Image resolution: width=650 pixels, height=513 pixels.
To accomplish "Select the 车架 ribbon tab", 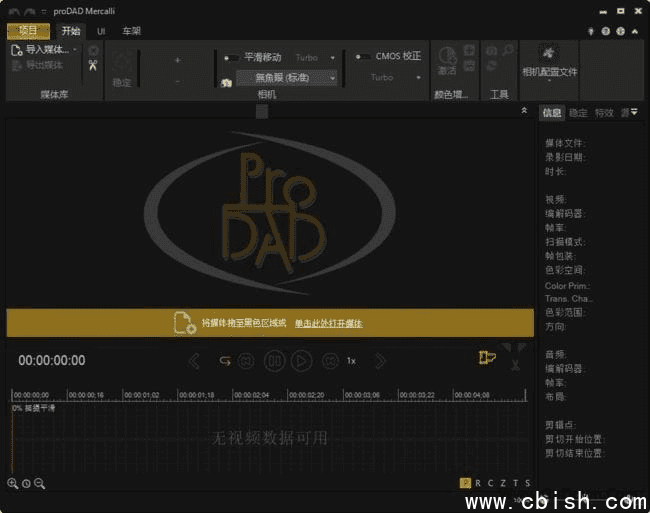I will click(131, 31).
